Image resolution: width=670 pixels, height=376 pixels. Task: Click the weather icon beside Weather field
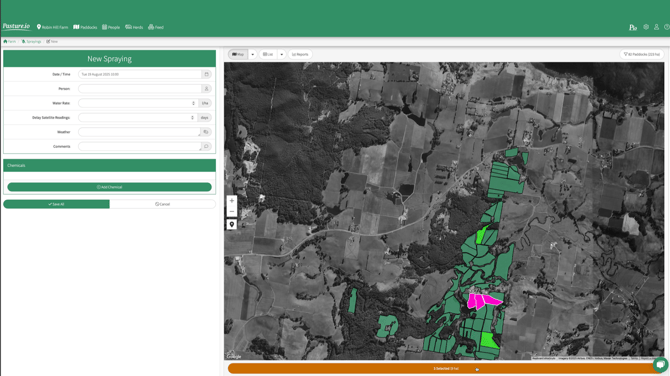(206, 132)
